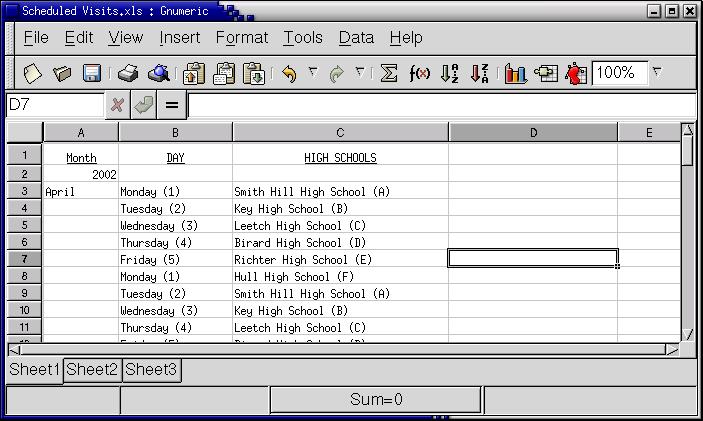Select the cell containing 2002
This screenshot has width=703, height=421.
[x=81, y=174]
